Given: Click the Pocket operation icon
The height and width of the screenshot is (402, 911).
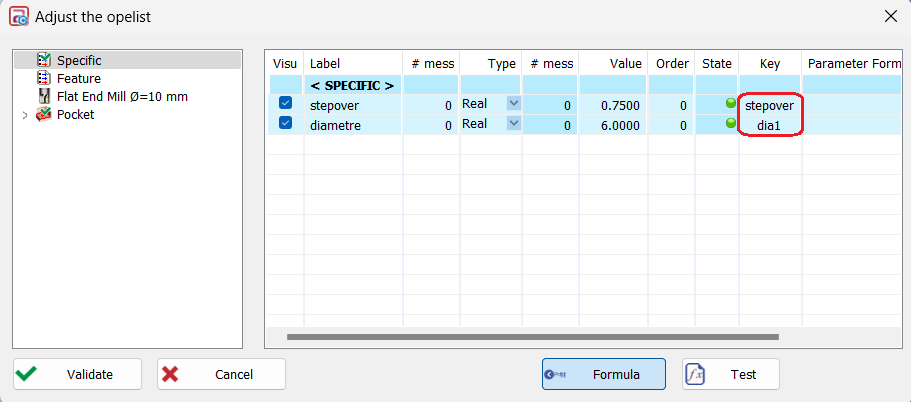Looking at the screenshot, I should click(x=44, y=115).
